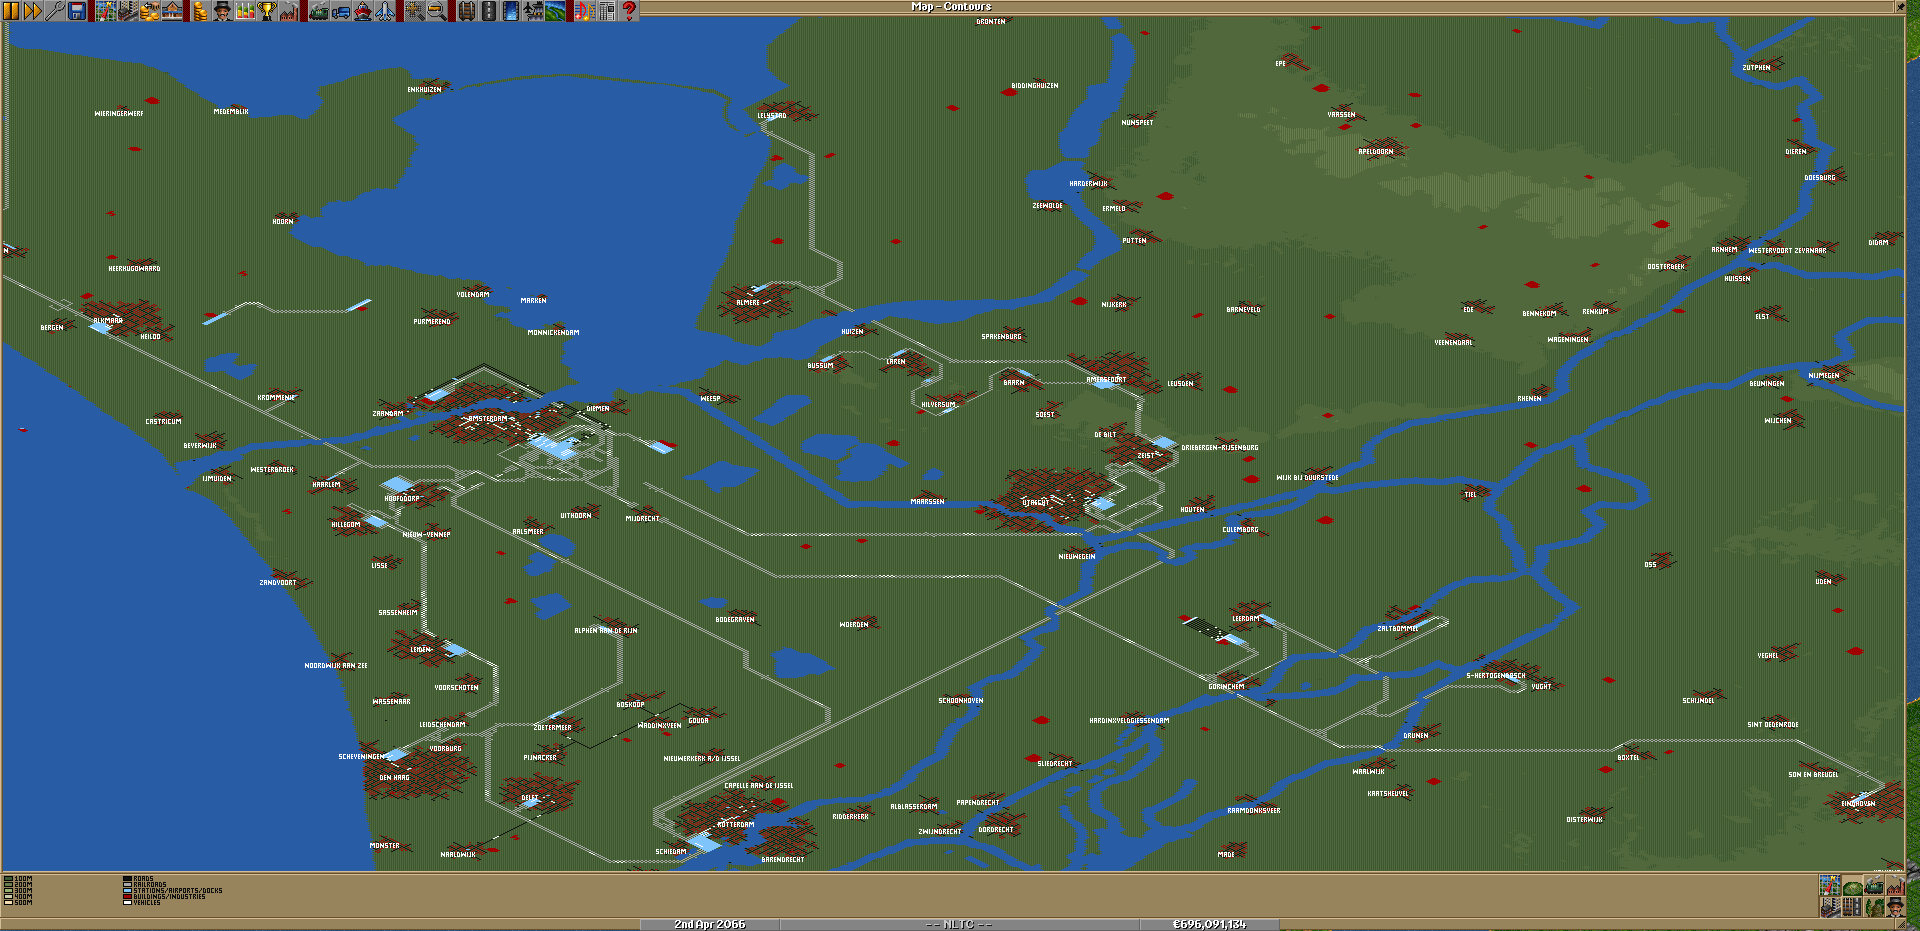Open the save game floppy disk menu
The height and width of the screenshot is (931, 1920).
(77, 11)
